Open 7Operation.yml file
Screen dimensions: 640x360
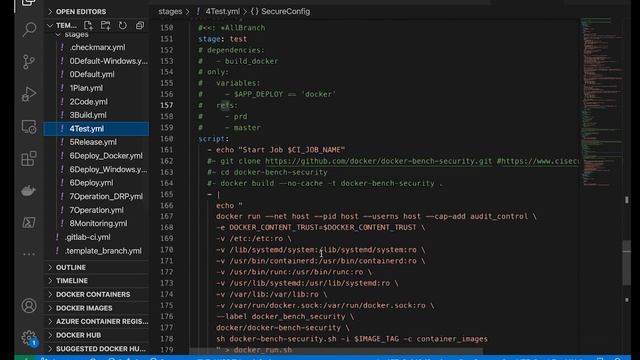96,210
